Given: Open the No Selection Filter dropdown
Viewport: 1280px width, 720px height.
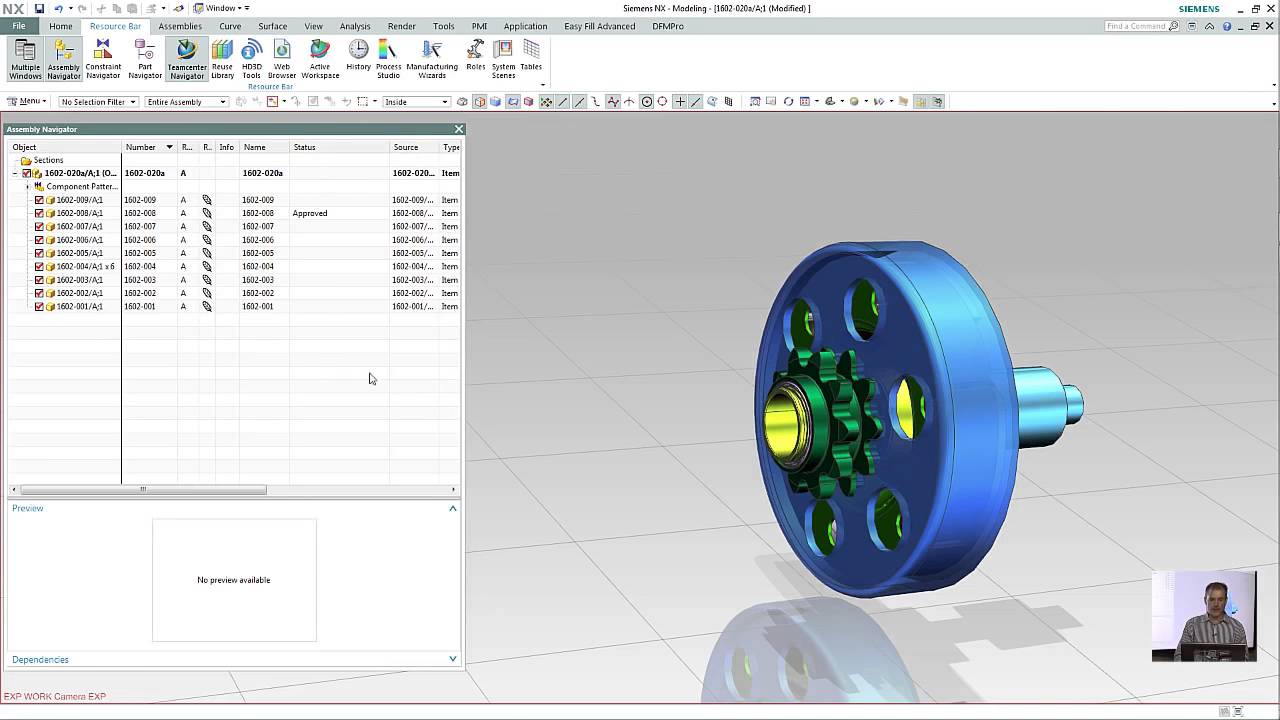Looking at the screenshot, I should (x=98, y=102).
